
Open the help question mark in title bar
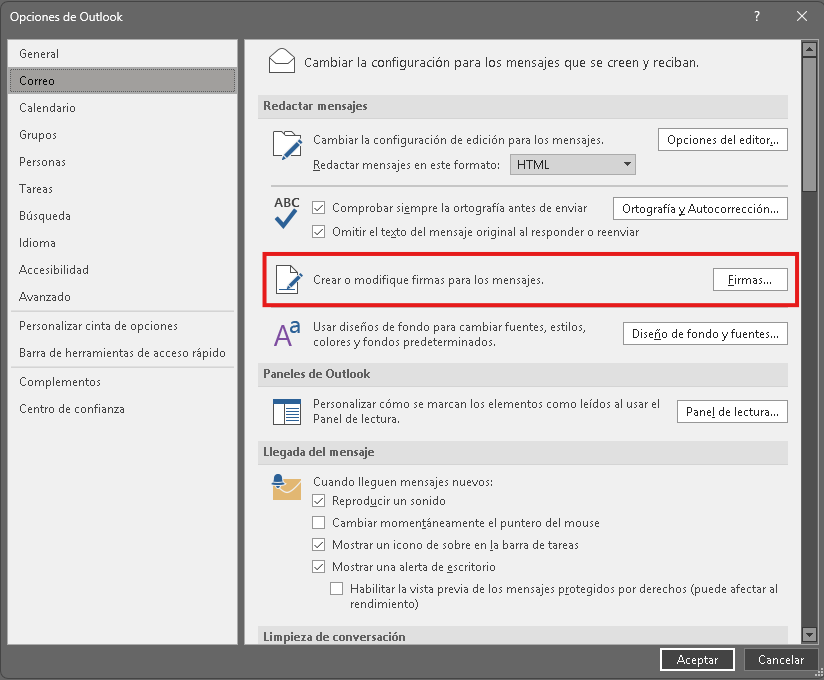point(757,16)
